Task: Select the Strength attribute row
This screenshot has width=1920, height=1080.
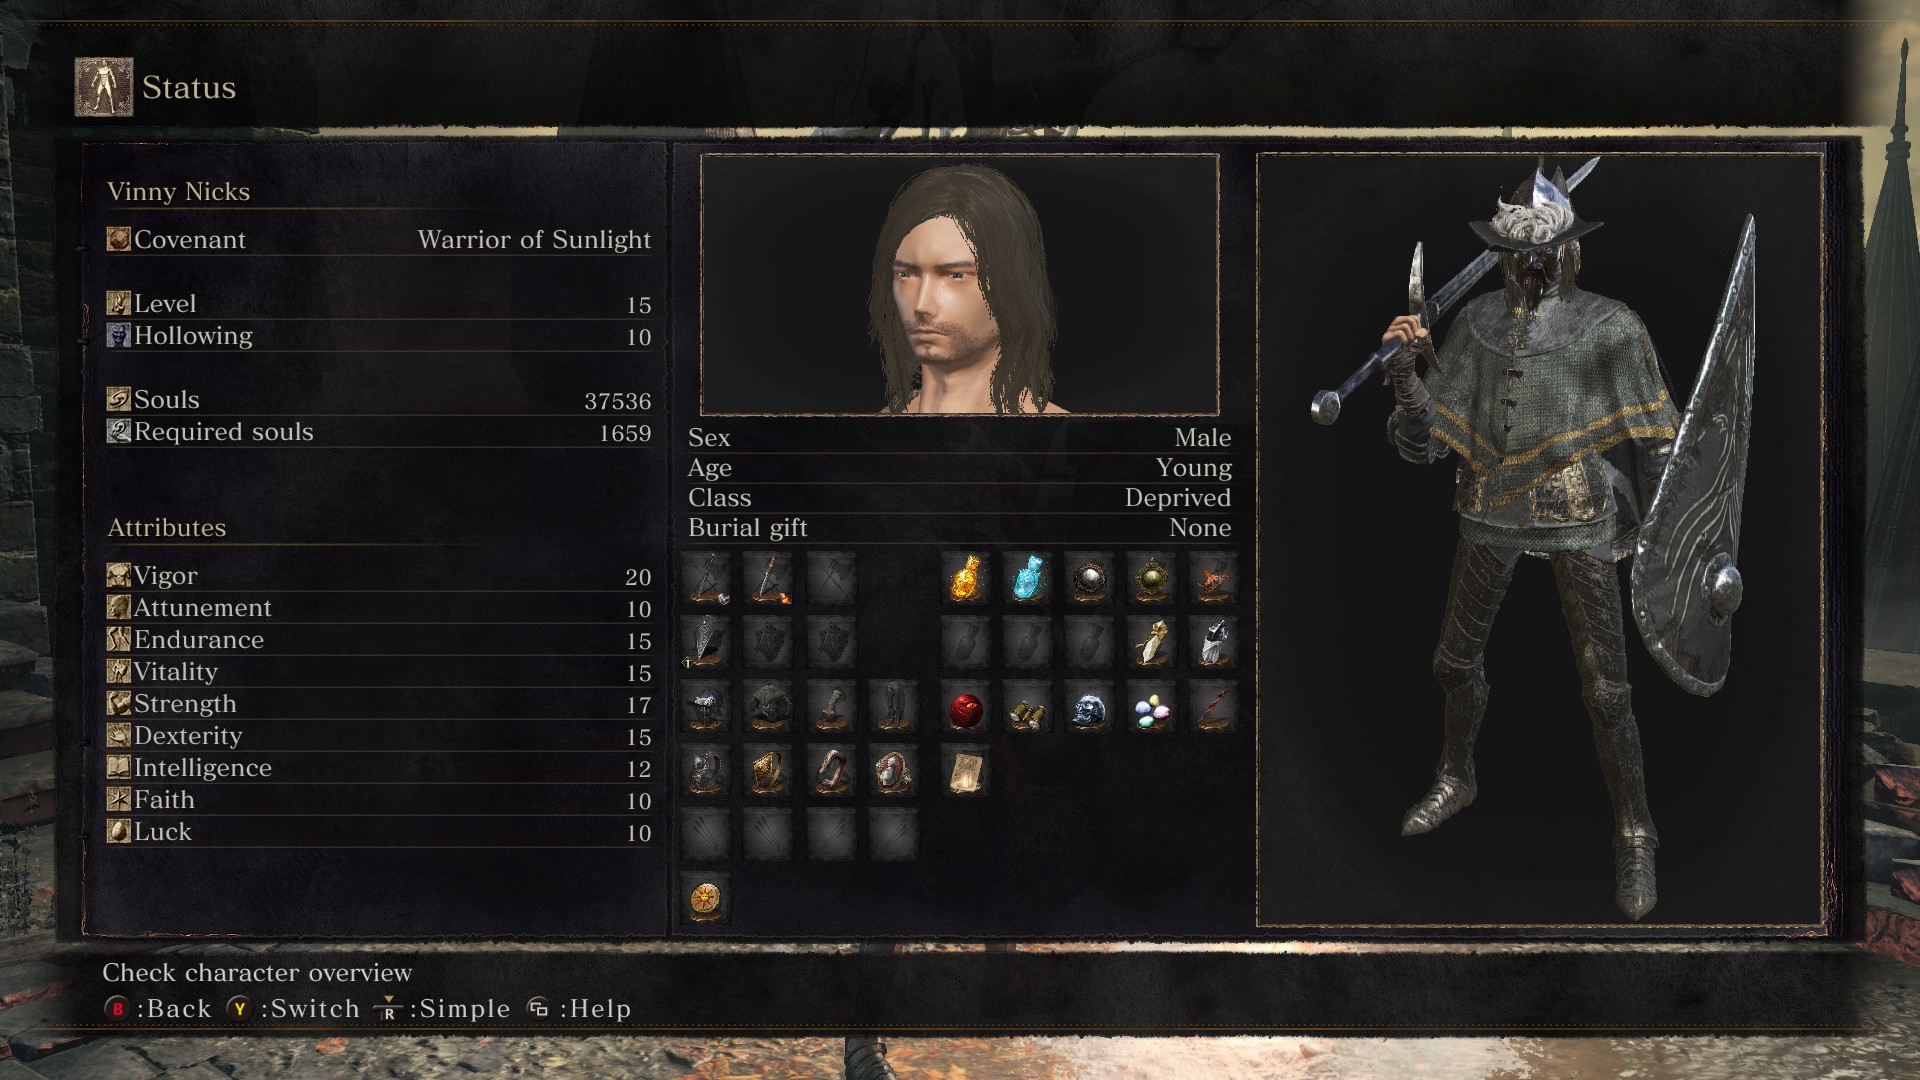Action: (x=379, y=704)
